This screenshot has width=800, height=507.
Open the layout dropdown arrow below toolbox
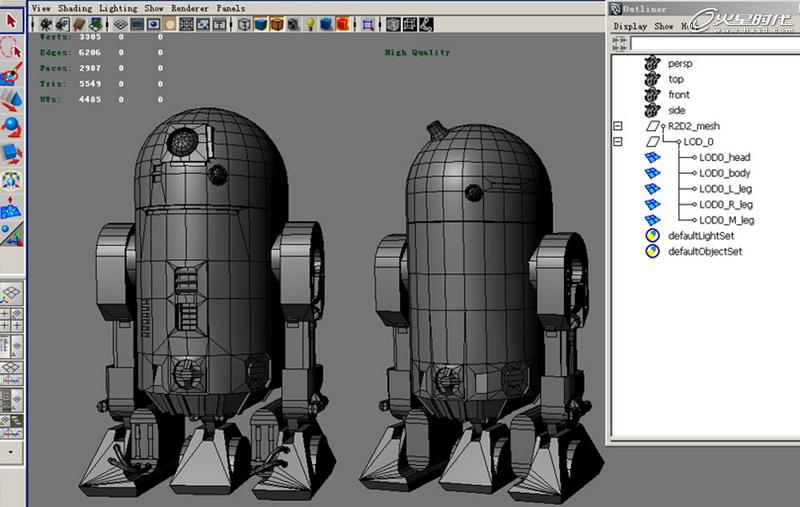point(11,451)
